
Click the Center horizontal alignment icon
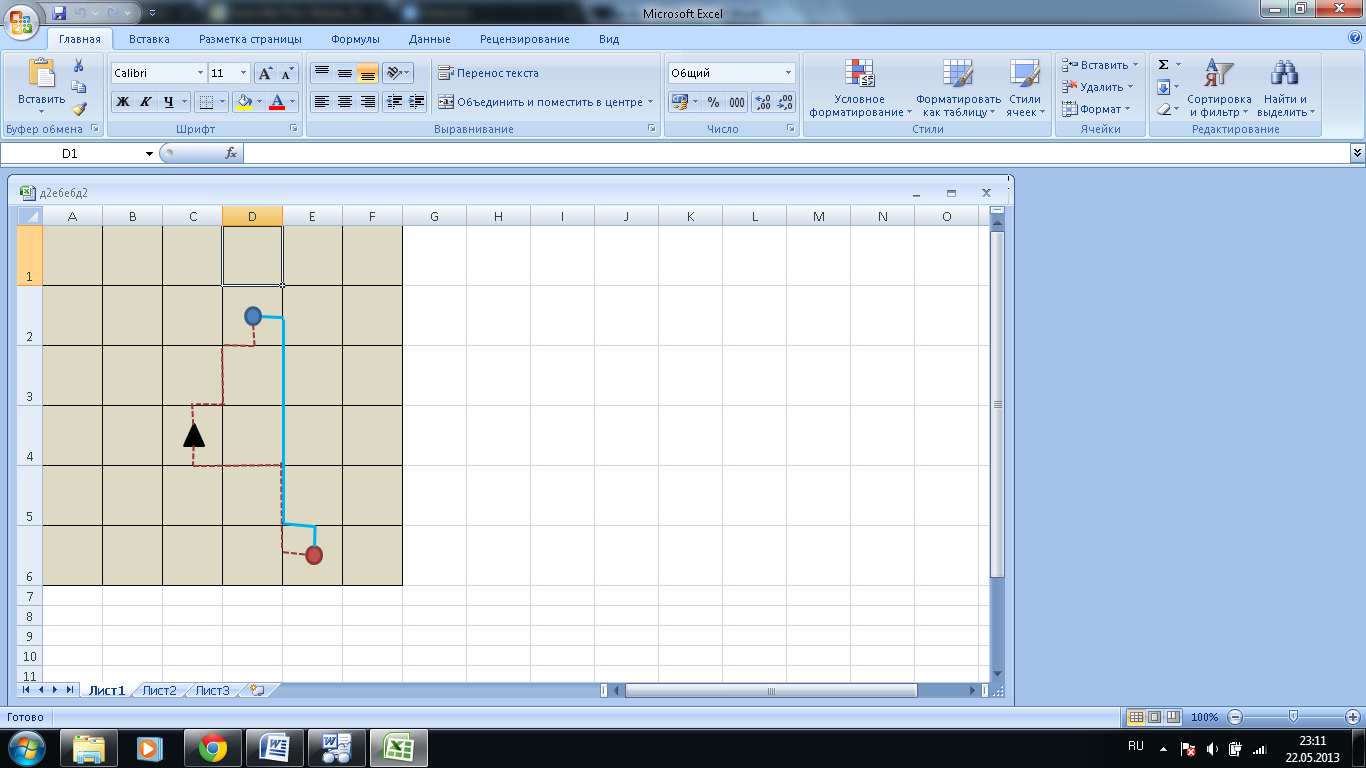point(345,102)
